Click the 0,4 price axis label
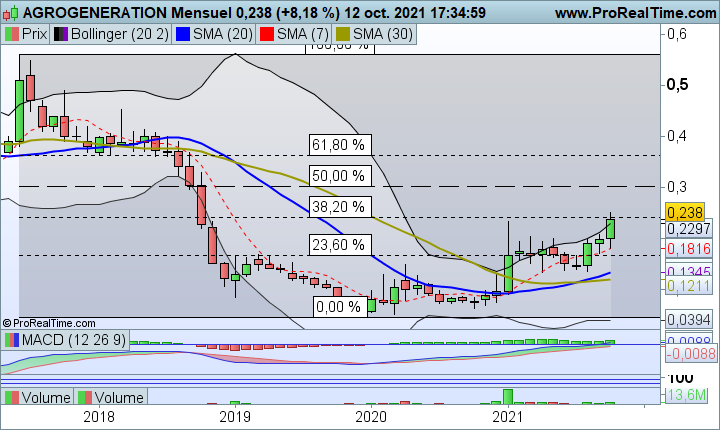 tap(677, 136)
